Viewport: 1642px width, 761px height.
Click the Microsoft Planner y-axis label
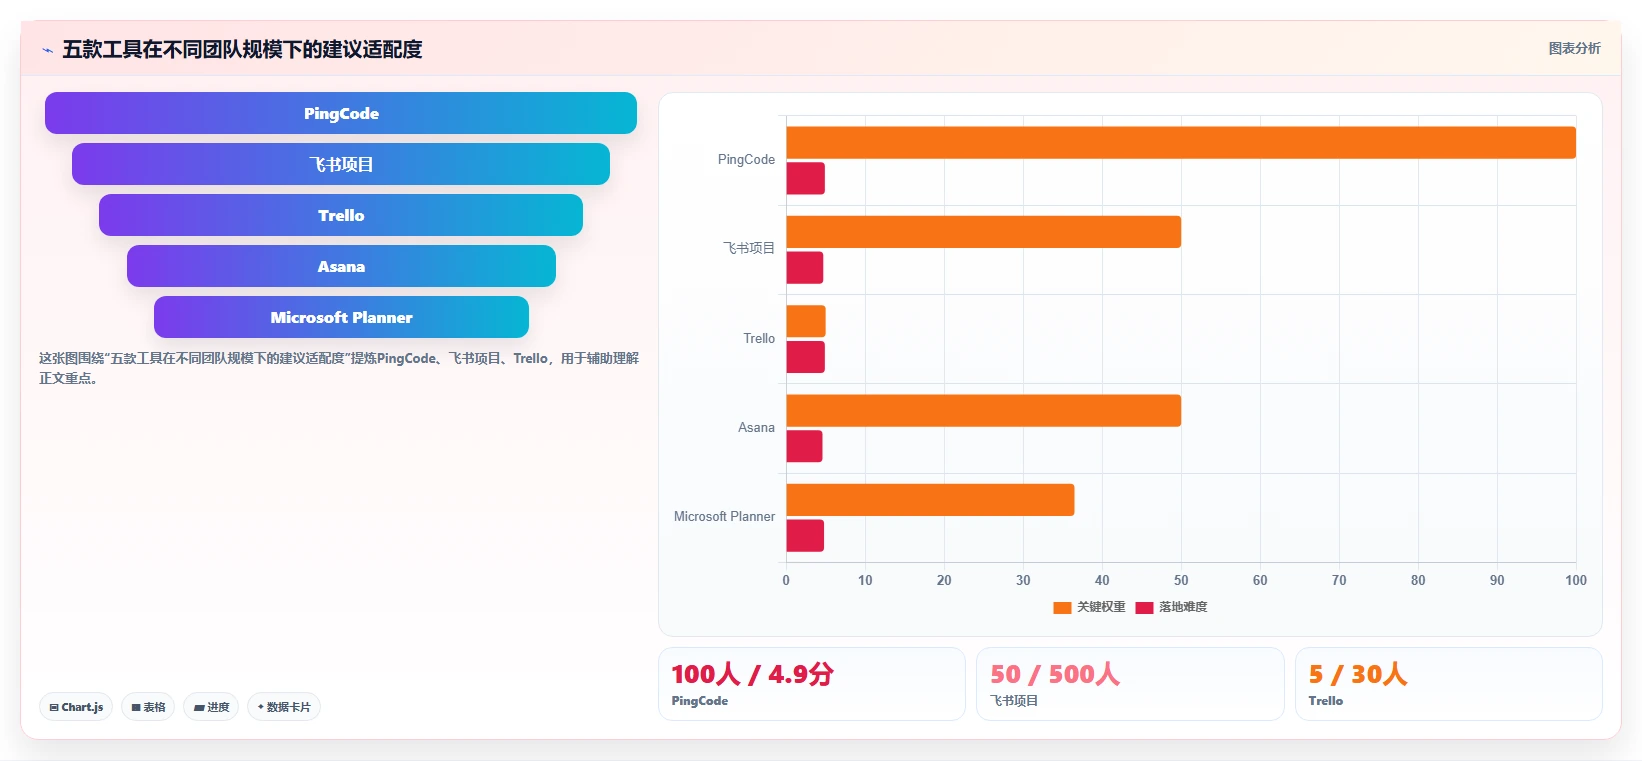[x=724, y=516]
